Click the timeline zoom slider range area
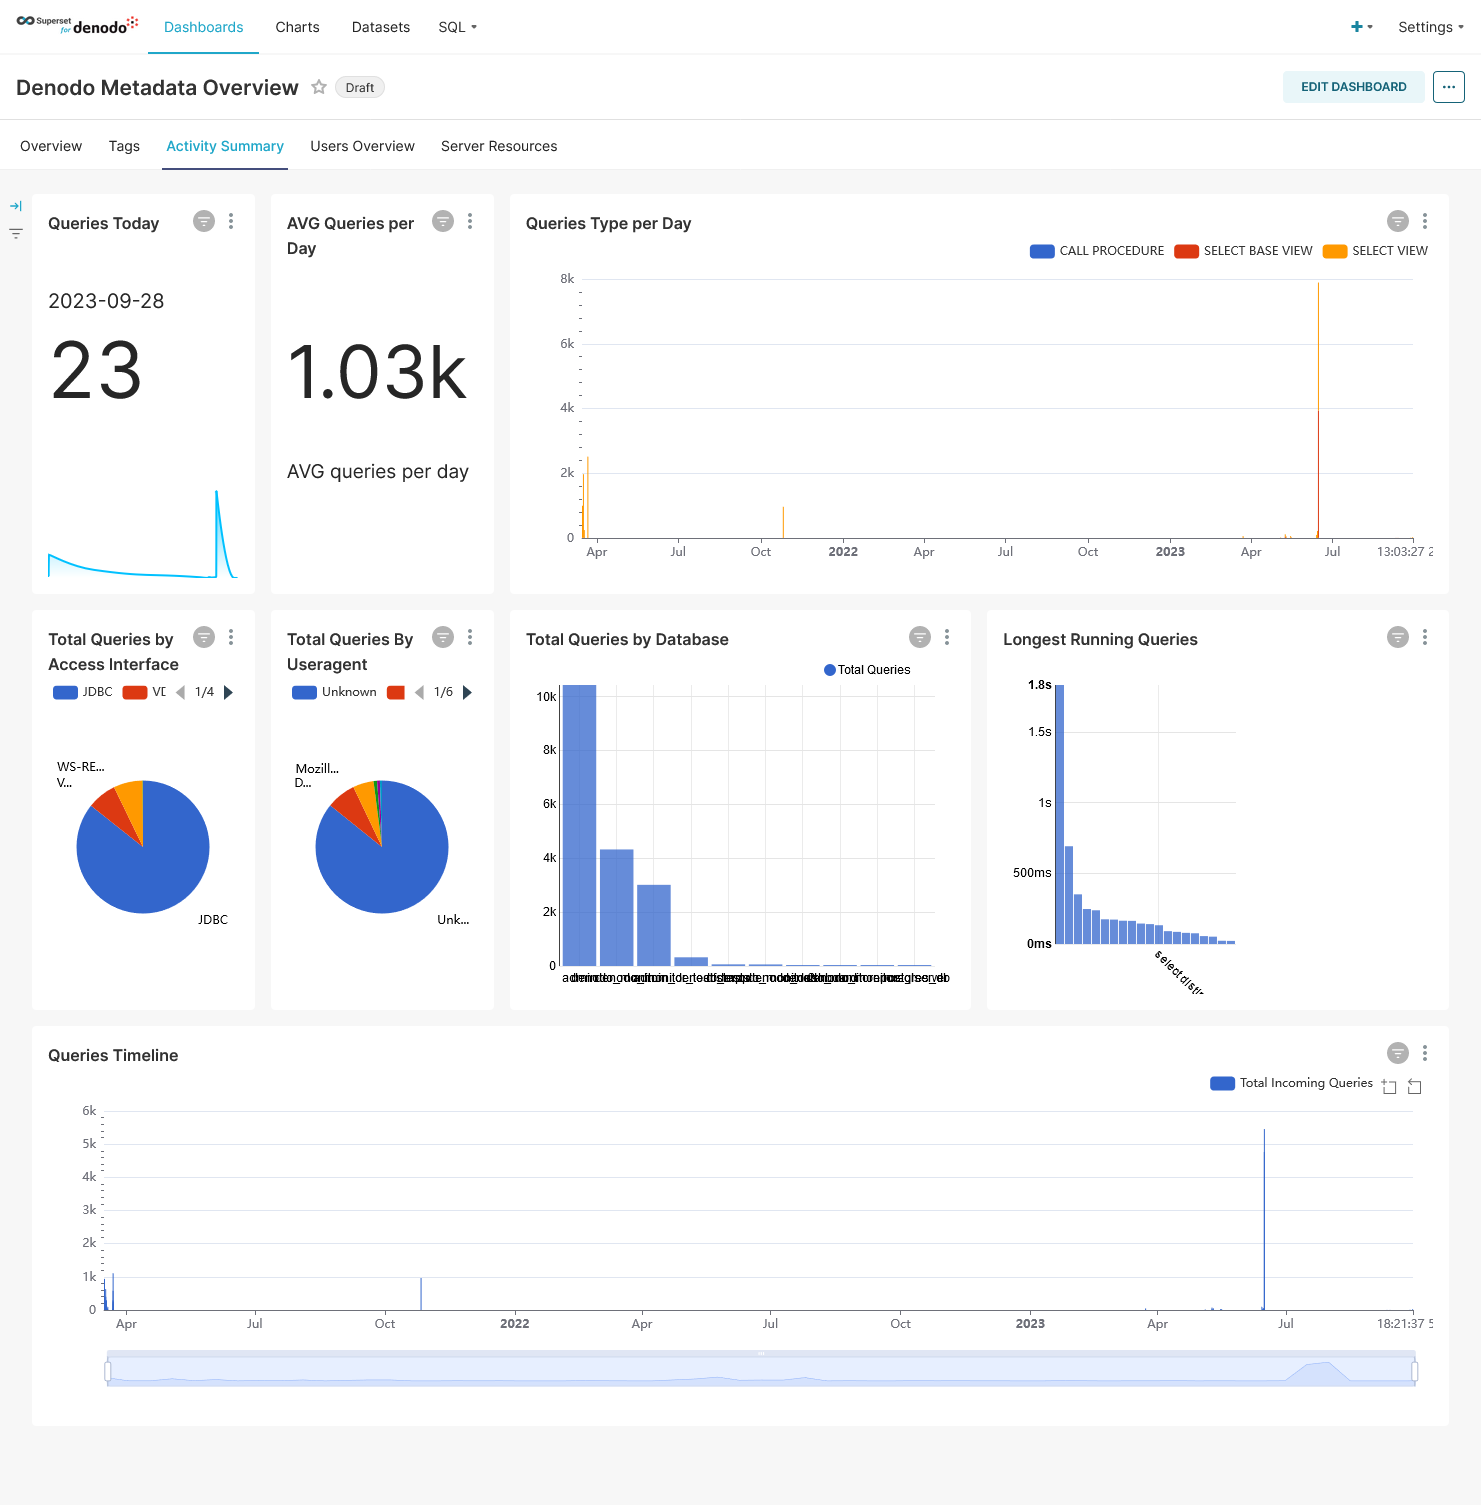Viewport: 1481px width, 1505px height. pos(761,1369)
